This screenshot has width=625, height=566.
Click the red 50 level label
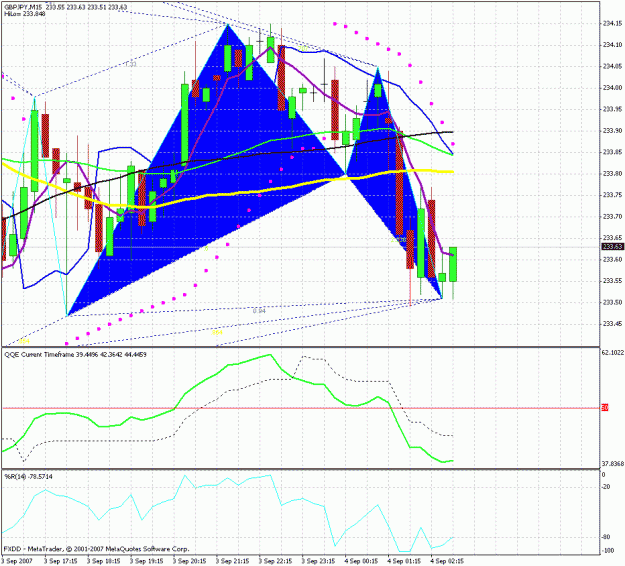(x=605, y=408)
